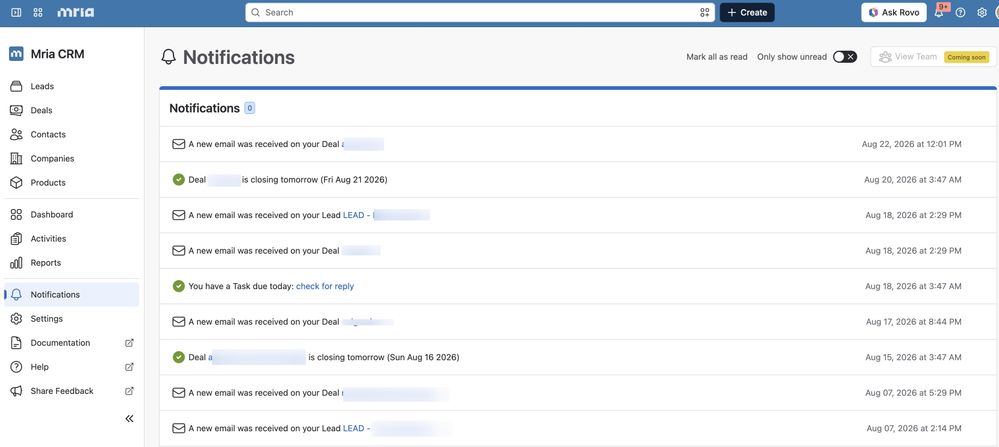This screenshot has height=447, width=999.
Task: Click the Dashboard grid icon
Action: 17,215
